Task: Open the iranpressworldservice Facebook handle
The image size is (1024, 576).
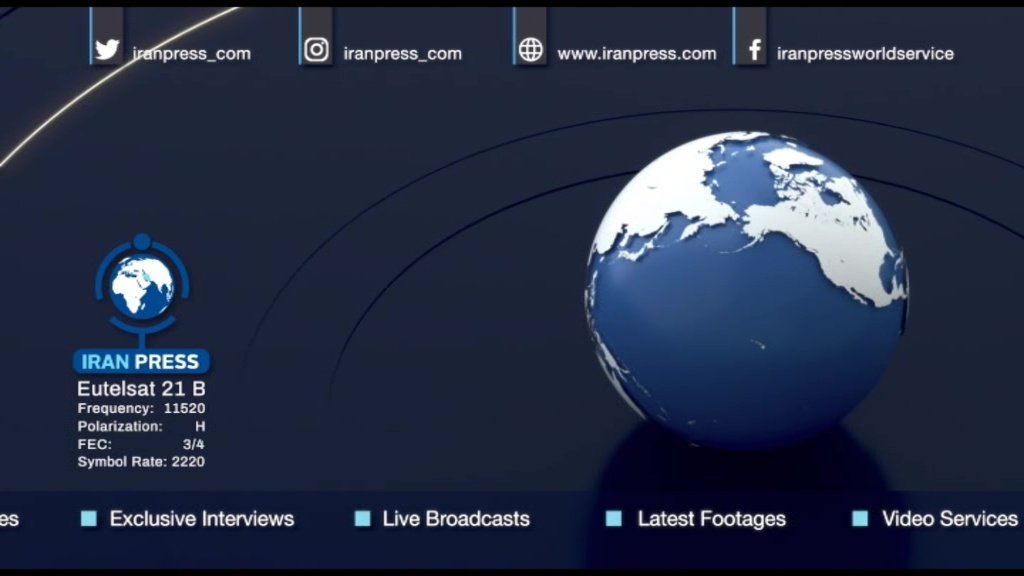Action: (x=865, y=54)
